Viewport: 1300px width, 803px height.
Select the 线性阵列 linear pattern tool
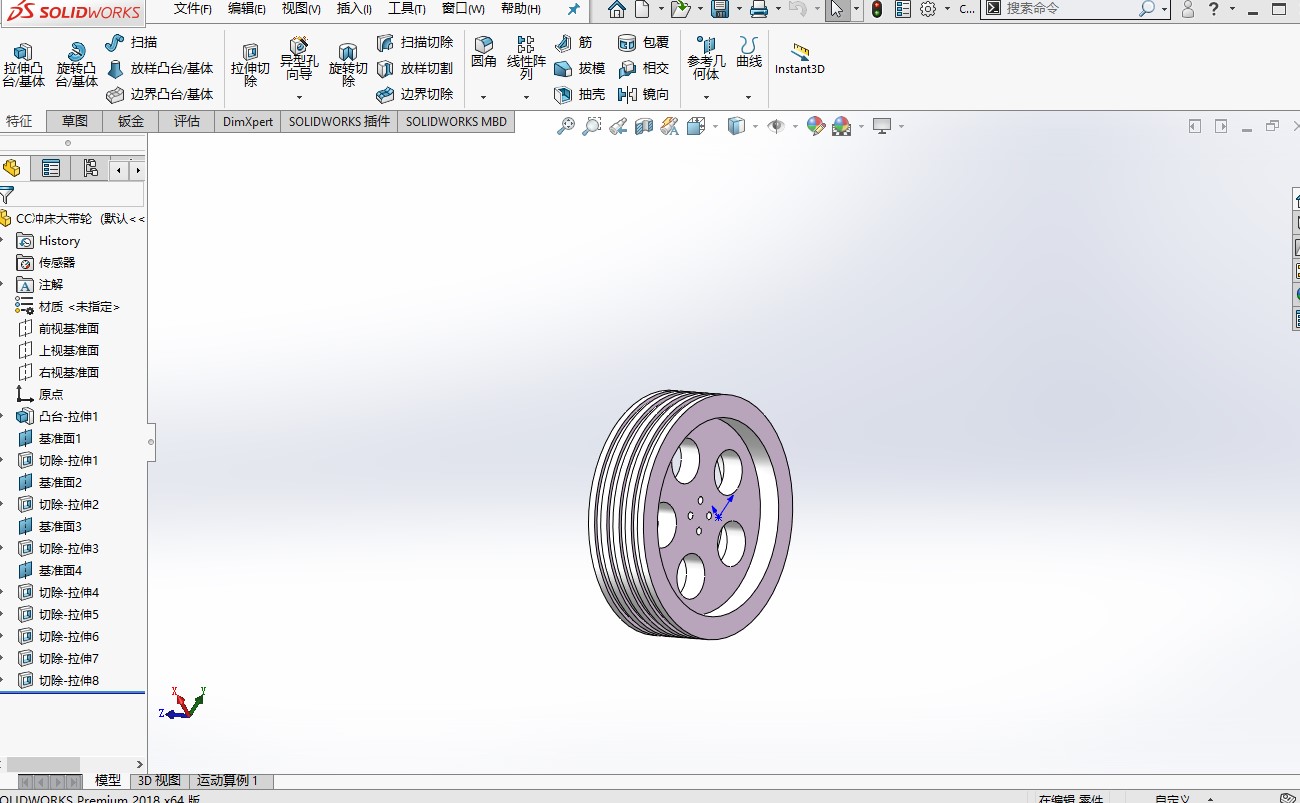pyautogui.click(x=526, y=59)
